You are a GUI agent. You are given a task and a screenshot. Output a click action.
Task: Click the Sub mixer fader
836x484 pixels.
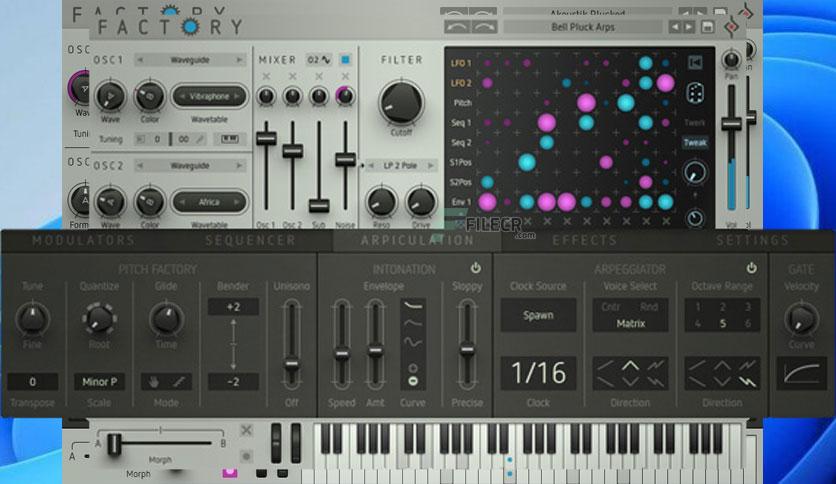click(x=319, y=205)
